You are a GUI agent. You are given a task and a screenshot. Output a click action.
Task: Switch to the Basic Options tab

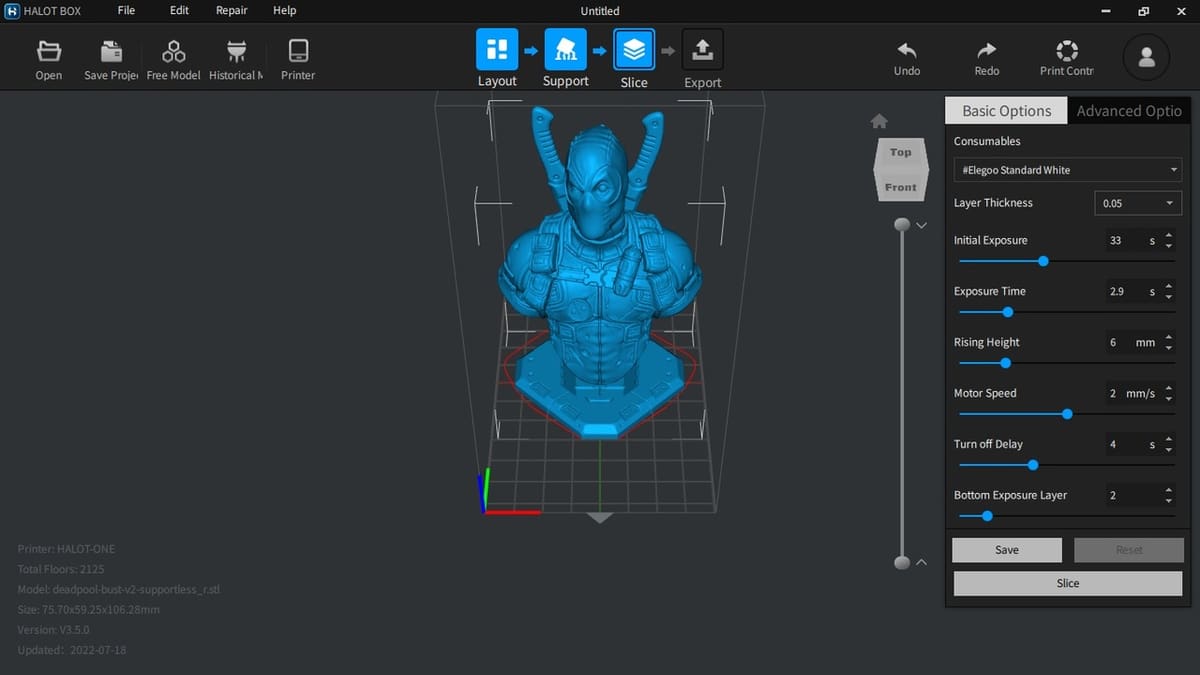click(x=1006, y=111)
